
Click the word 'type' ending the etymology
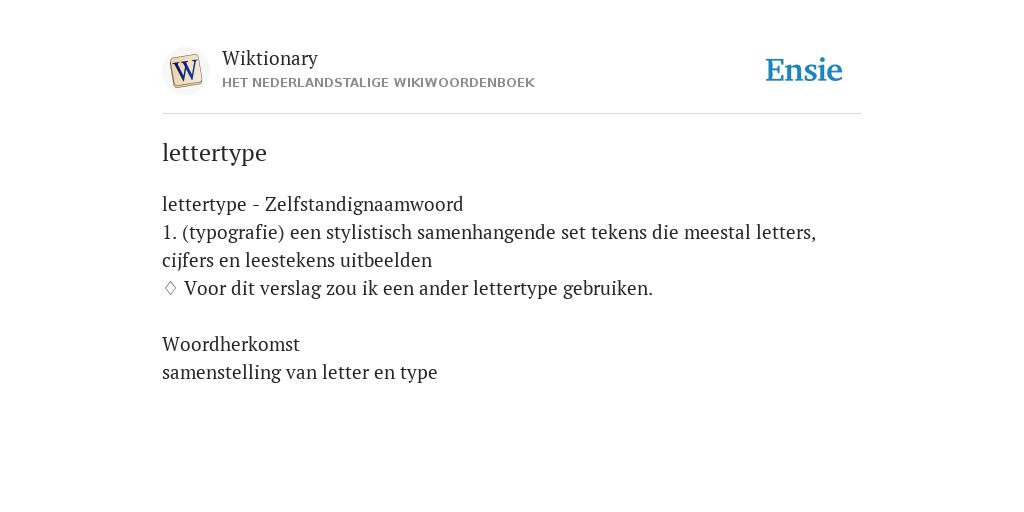coord(419,374)
